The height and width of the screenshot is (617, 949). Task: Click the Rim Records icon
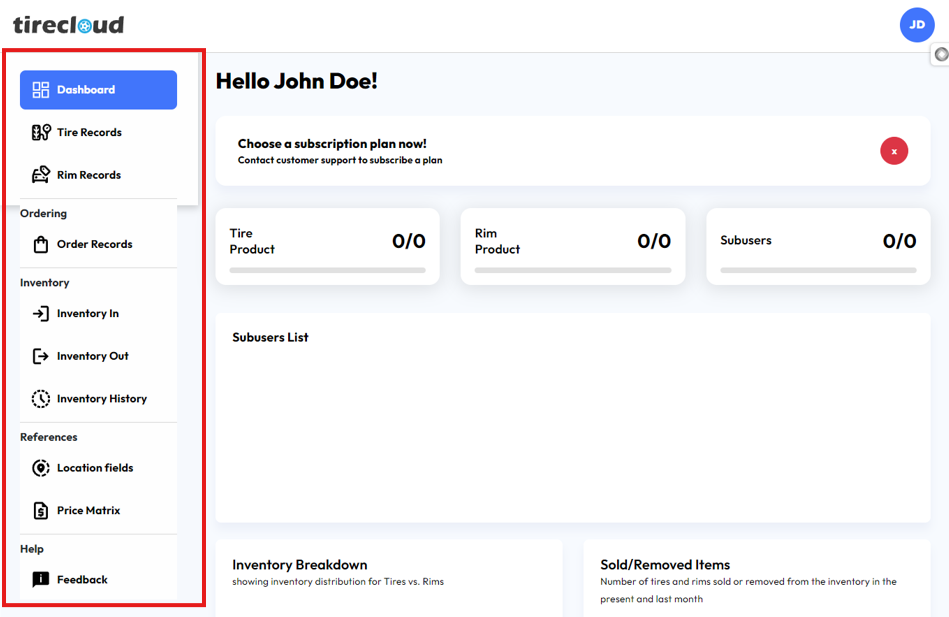[x=41, y=175]
